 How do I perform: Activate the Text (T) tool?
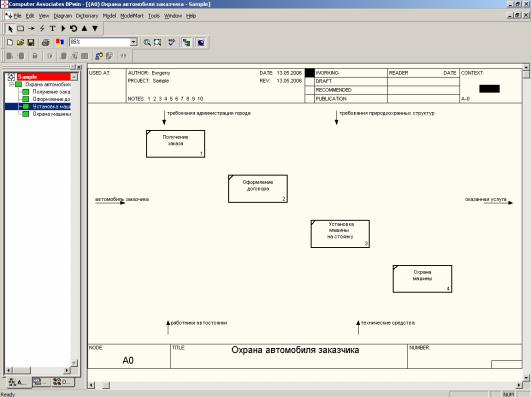tap(52, 29)
